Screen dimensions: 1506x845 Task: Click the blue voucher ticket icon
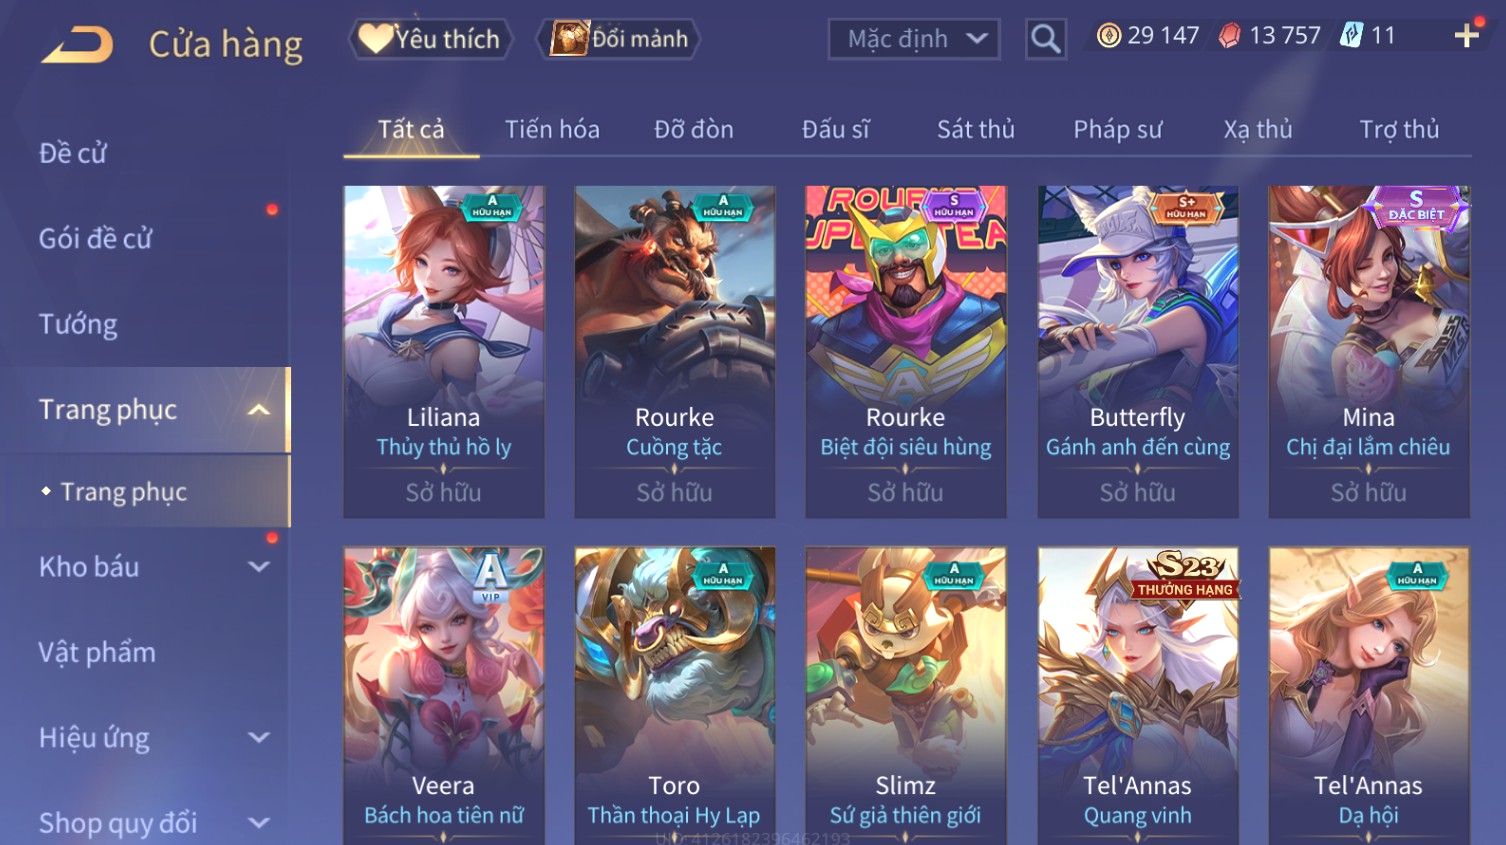point(1351,36)
